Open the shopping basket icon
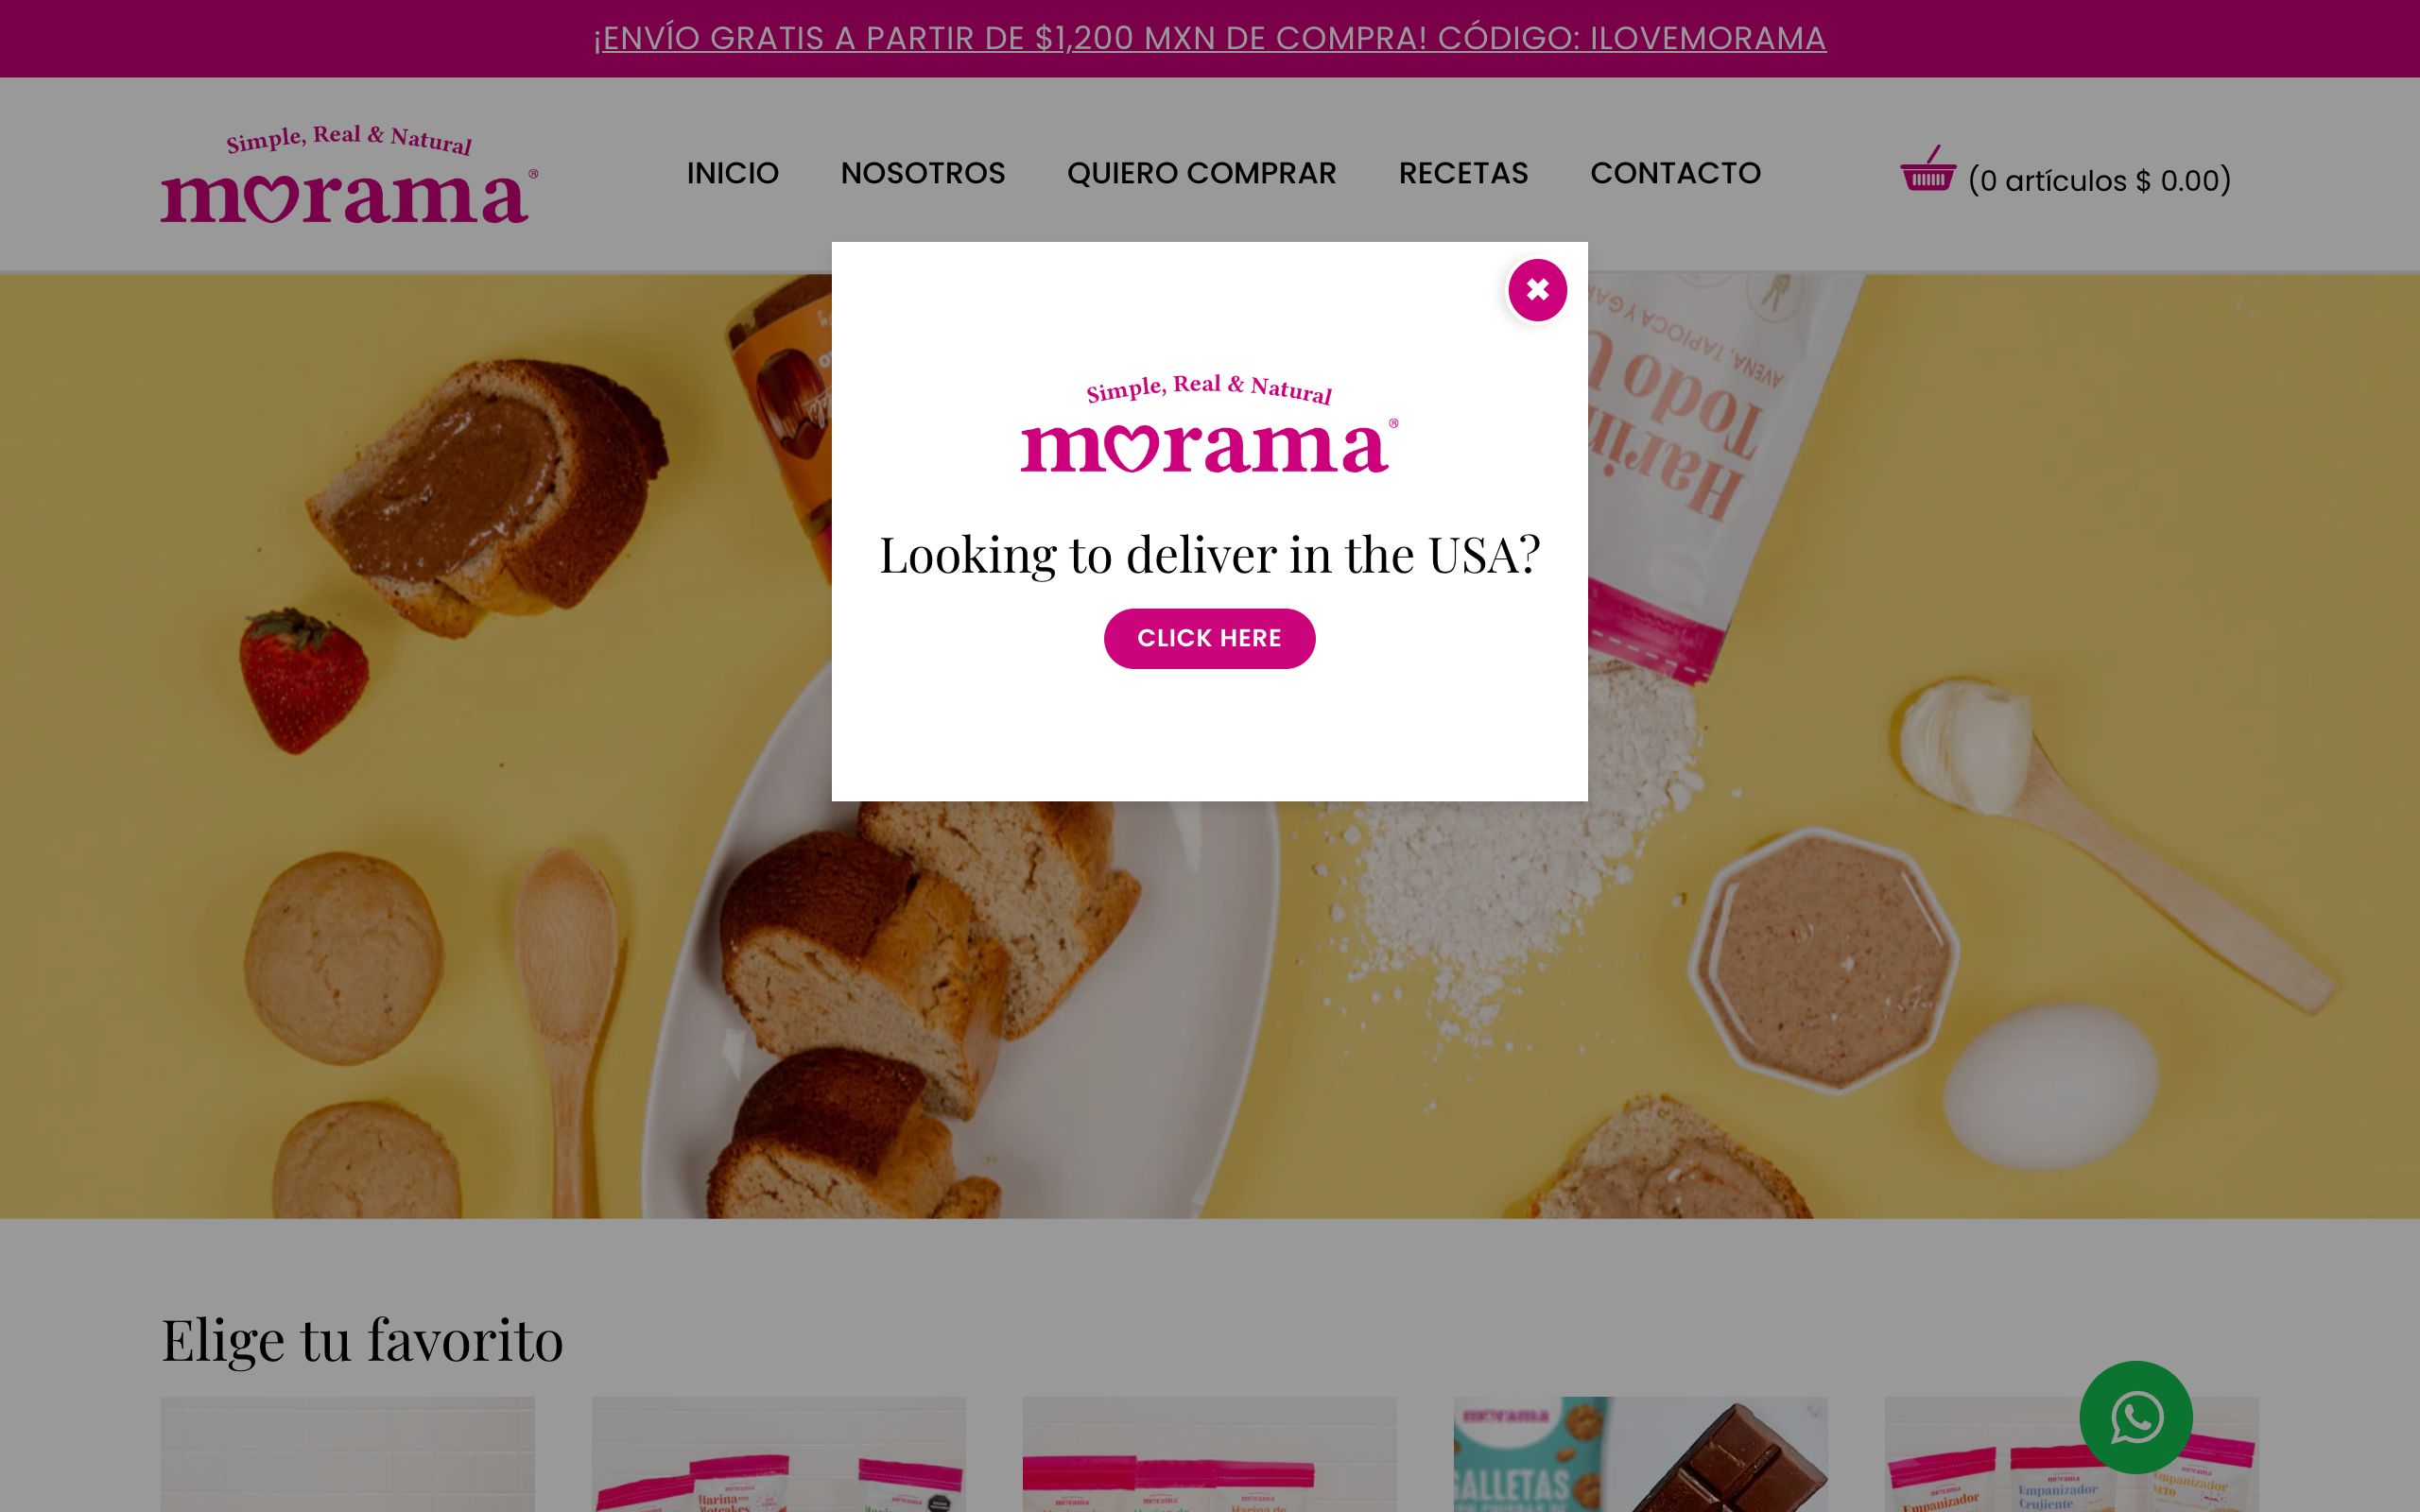2420x1512 pixels. click(1928, 168)
